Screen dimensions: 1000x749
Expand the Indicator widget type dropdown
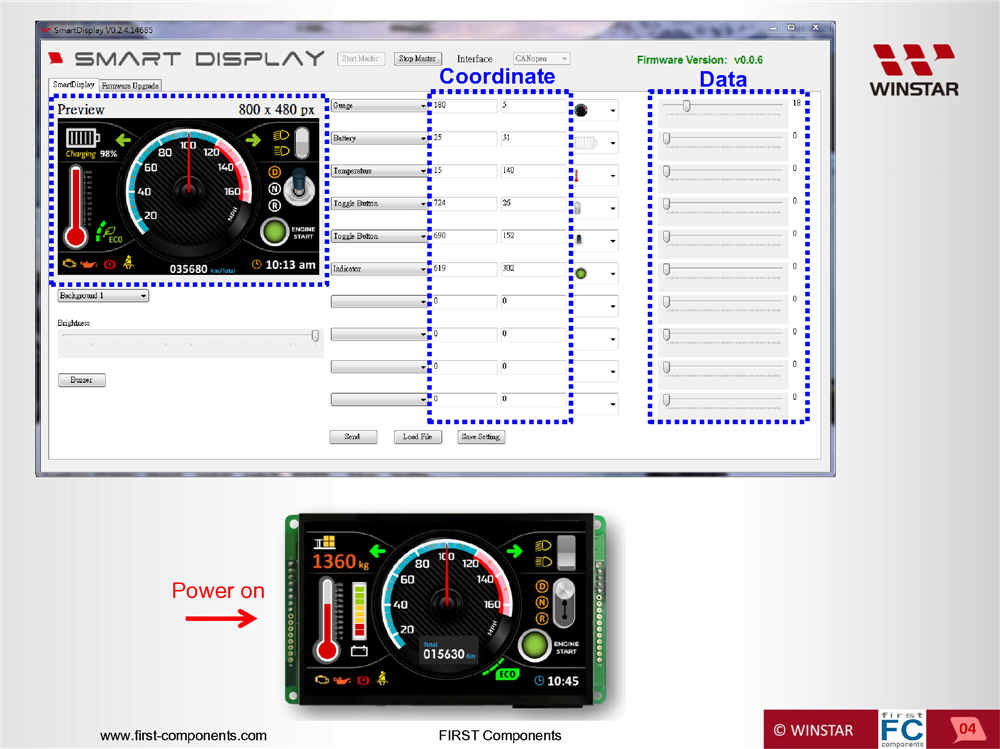[379, 269]
